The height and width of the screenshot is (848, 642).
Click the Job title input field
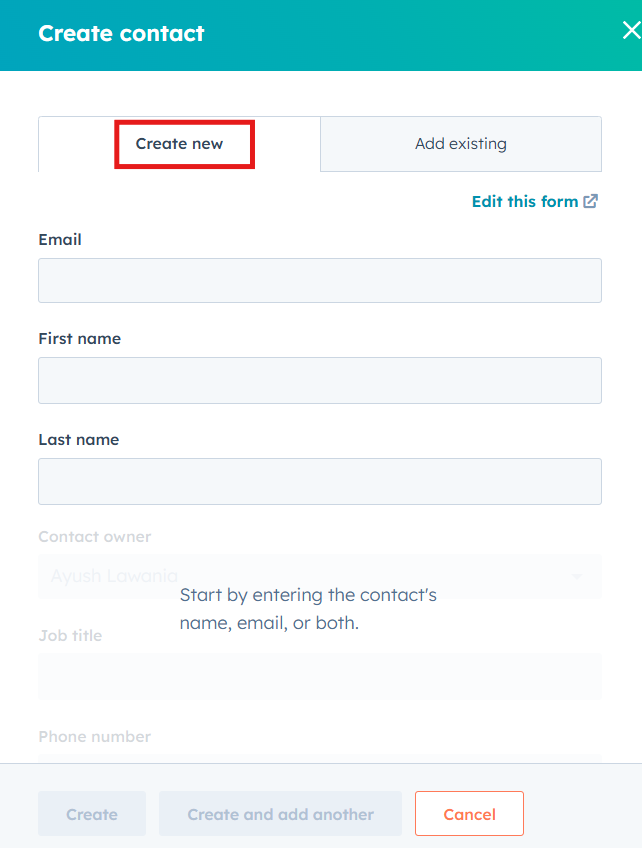point(319,676)
